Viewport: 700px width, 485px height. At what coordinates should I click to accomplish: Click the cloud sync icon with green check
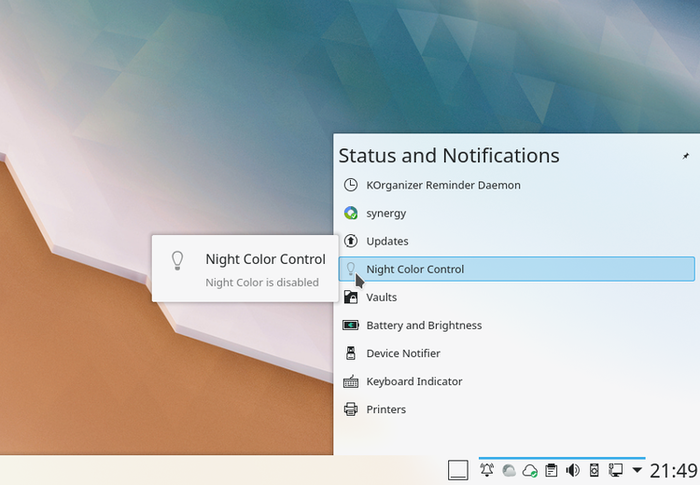click(530, 470)
